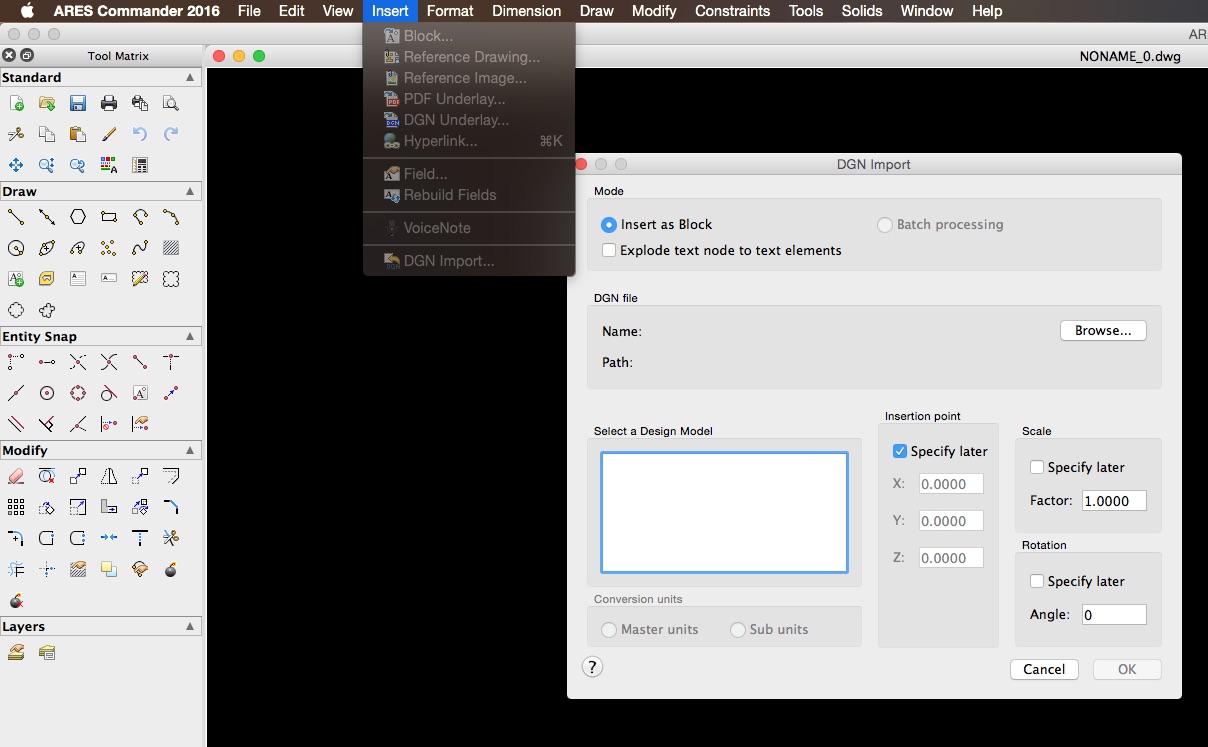Click the Undo arrow icon
1208x747 pixels.
[x=140, y=134]
